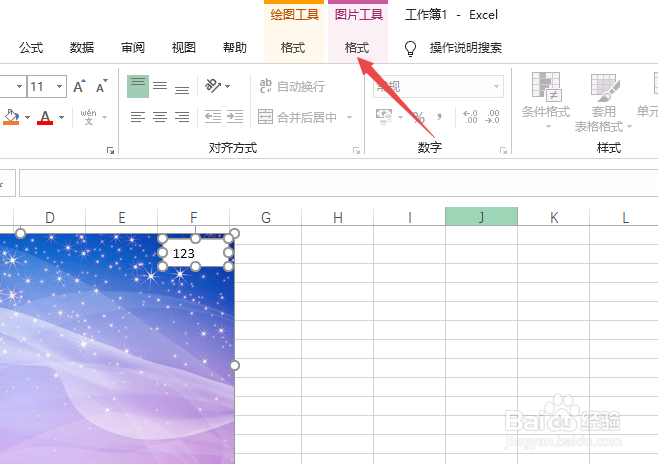Select top align icon

click(x=138, y=86)
